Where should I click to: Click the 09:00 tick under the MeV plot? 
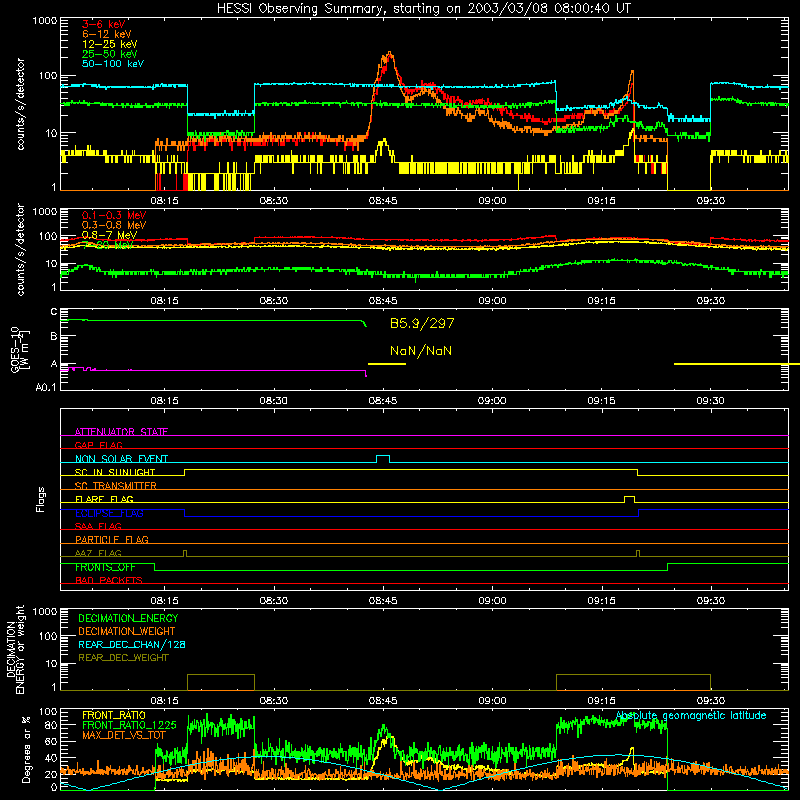coord(492,301)
